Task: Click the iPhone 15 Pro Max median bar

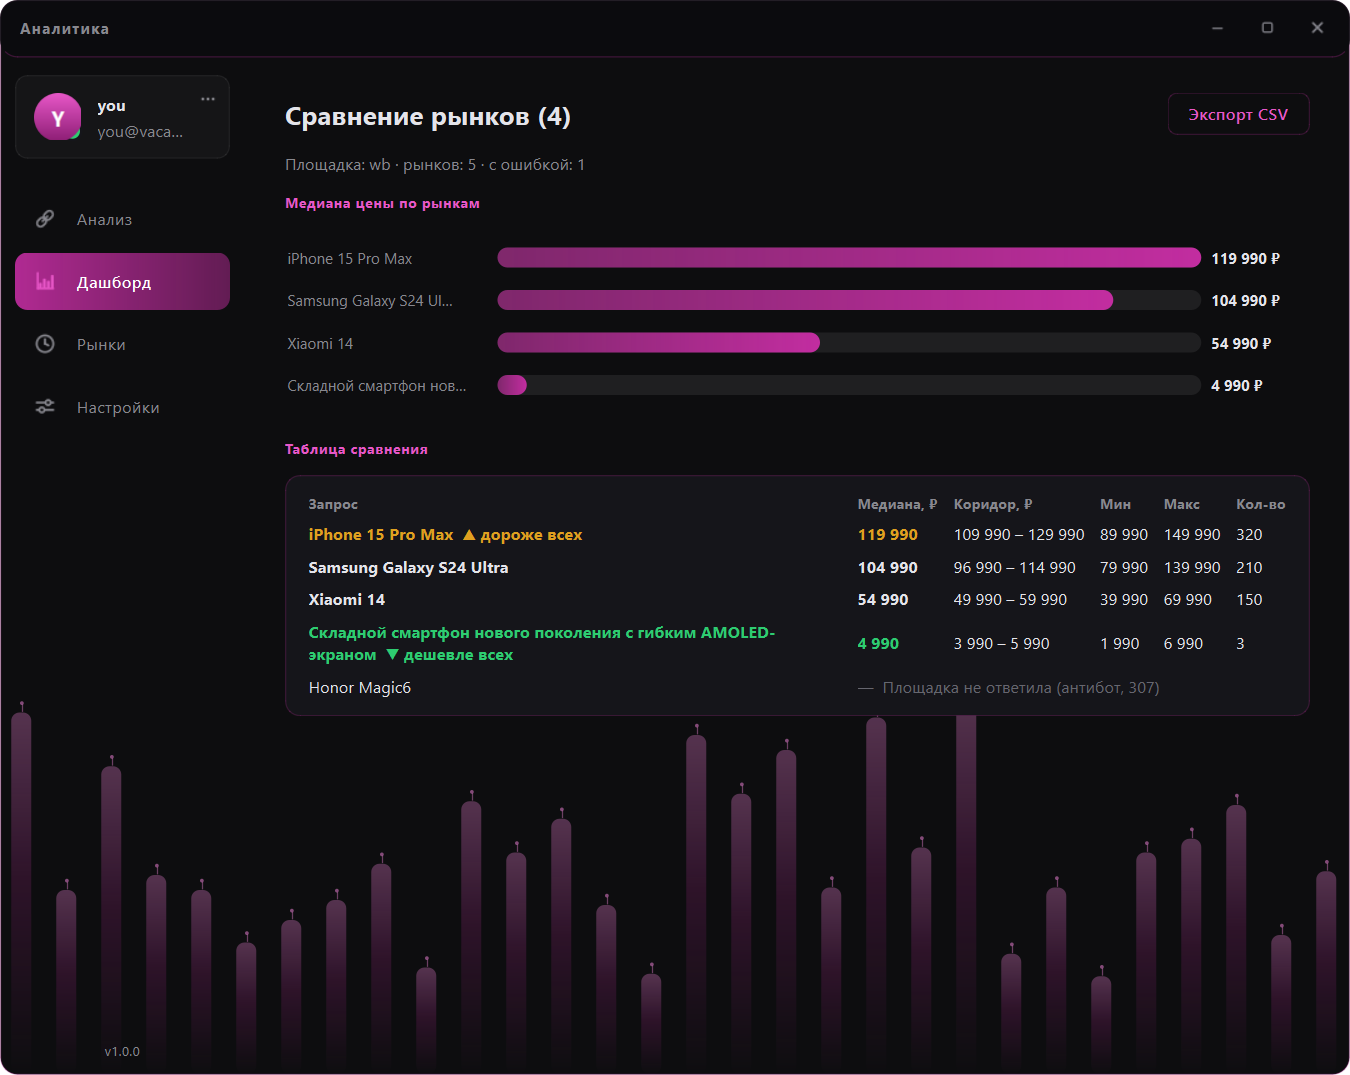Action: (x=849, y=258)
